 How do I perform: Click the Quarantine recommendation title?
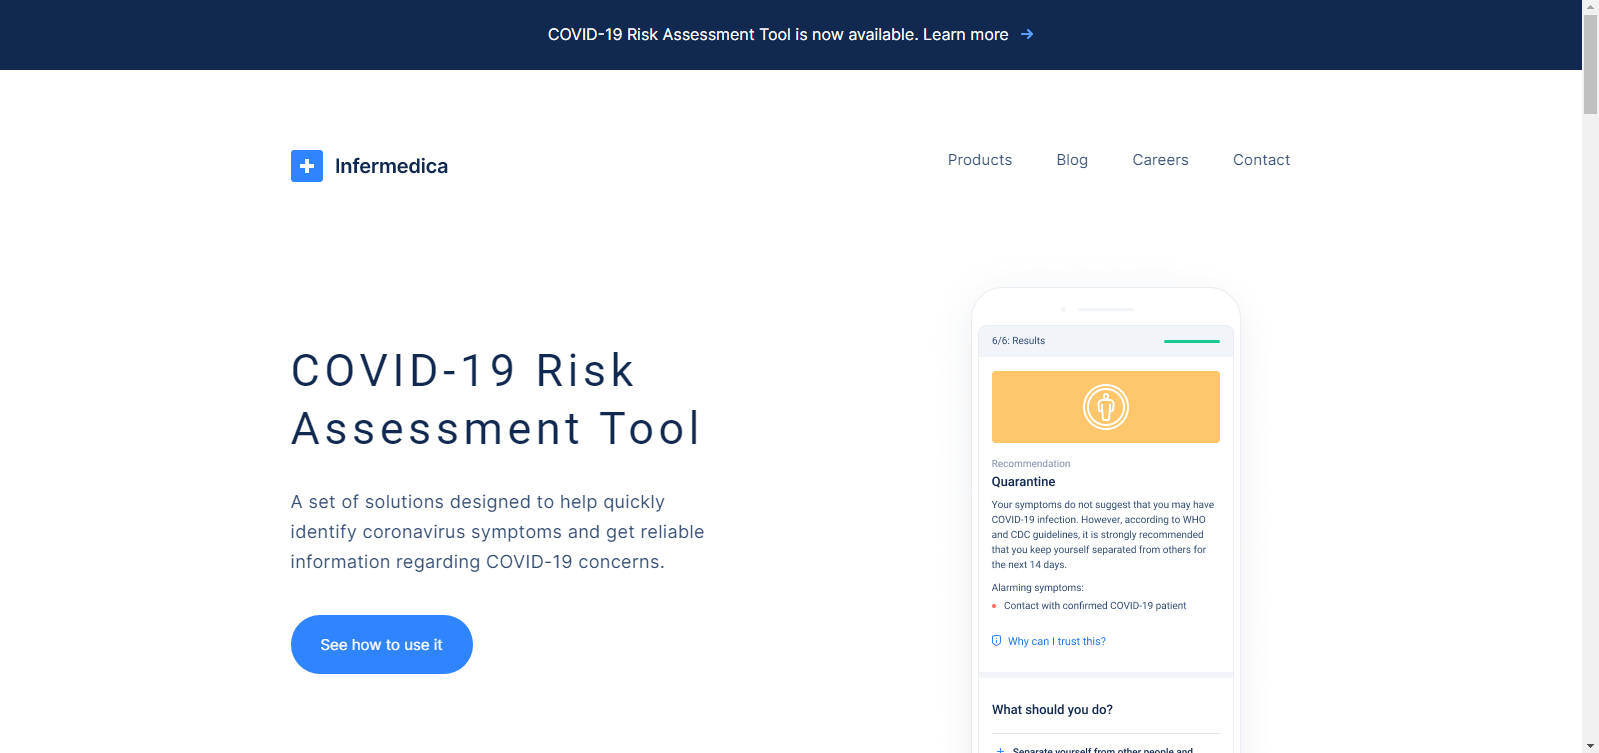click(1023, 482)
